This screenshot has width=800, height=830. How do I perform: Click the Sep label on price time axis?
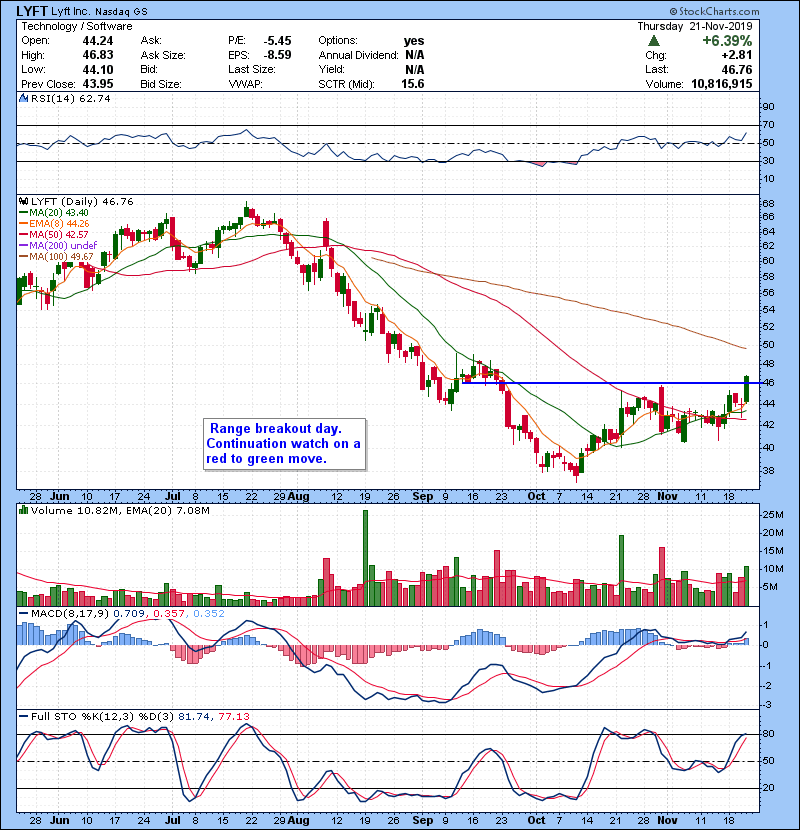point(423,497)
